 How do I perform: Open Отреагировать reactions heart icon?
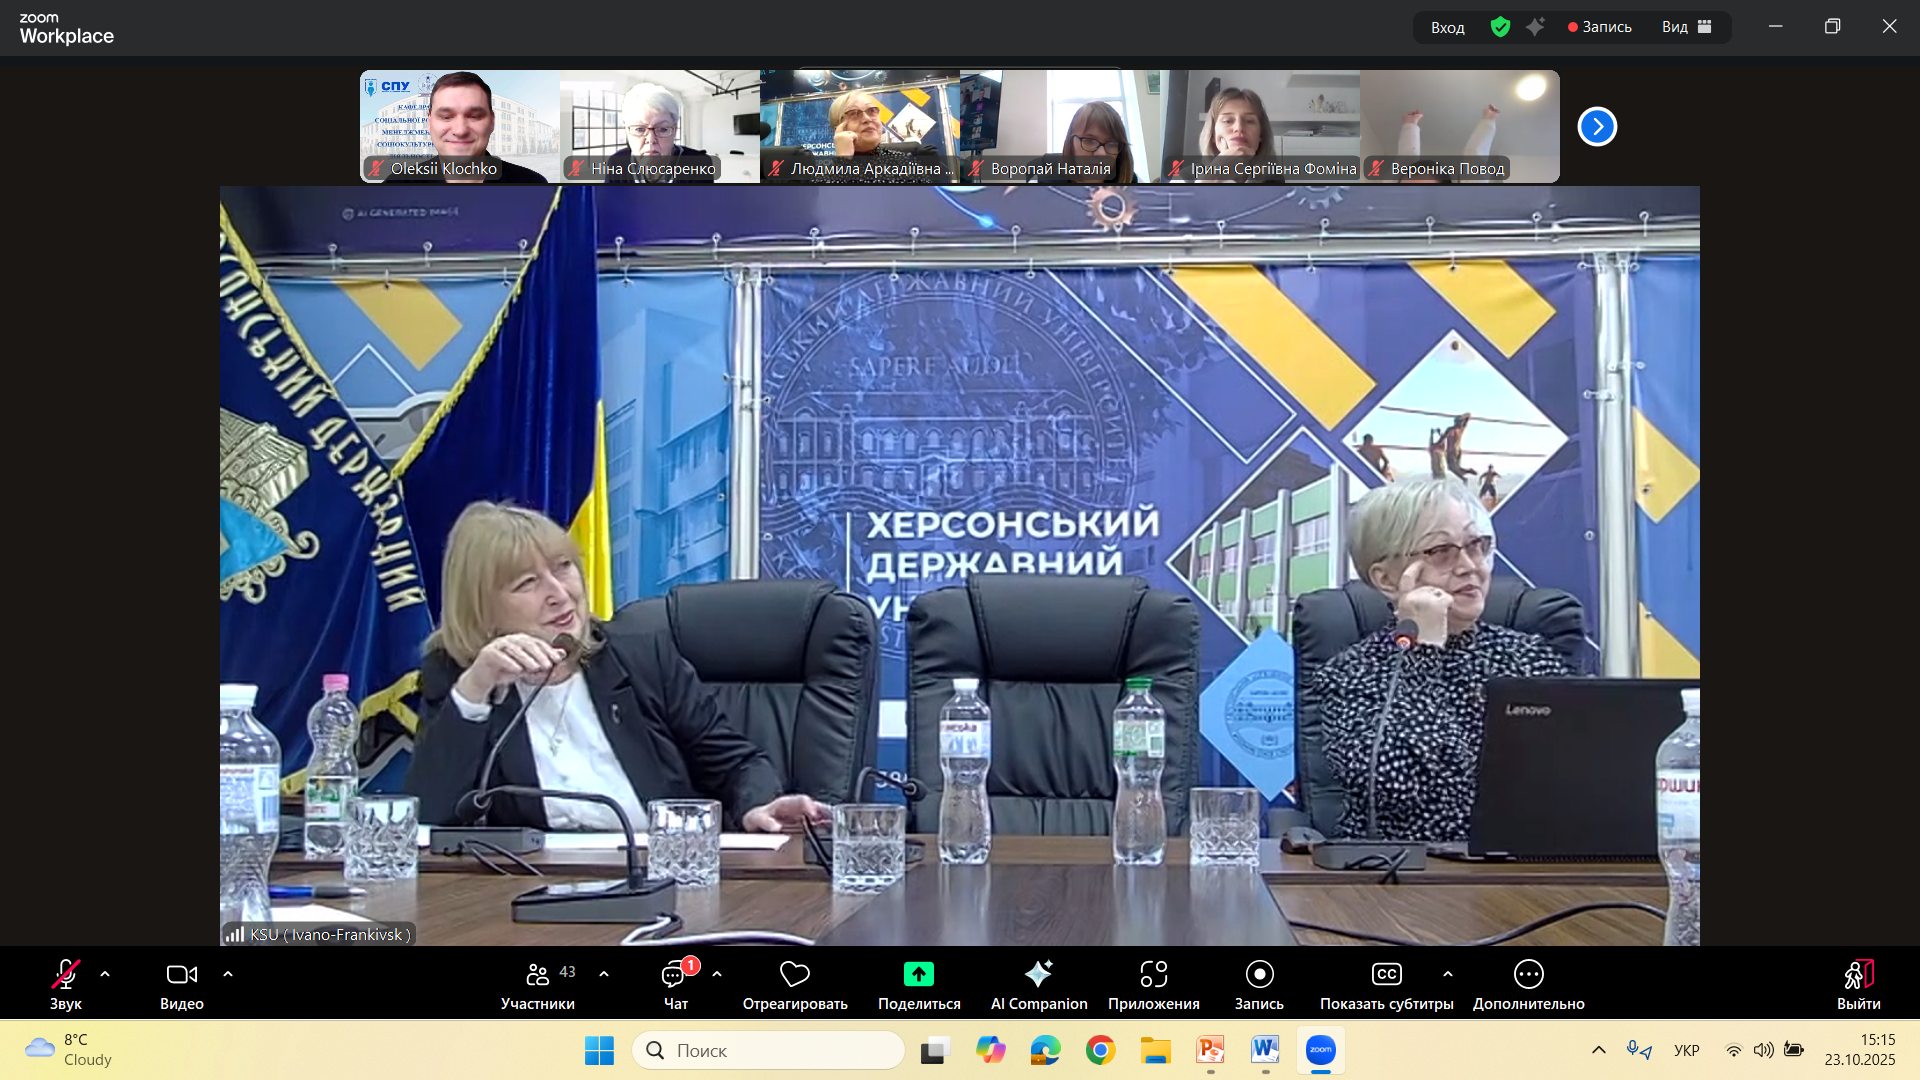point(794,974)
